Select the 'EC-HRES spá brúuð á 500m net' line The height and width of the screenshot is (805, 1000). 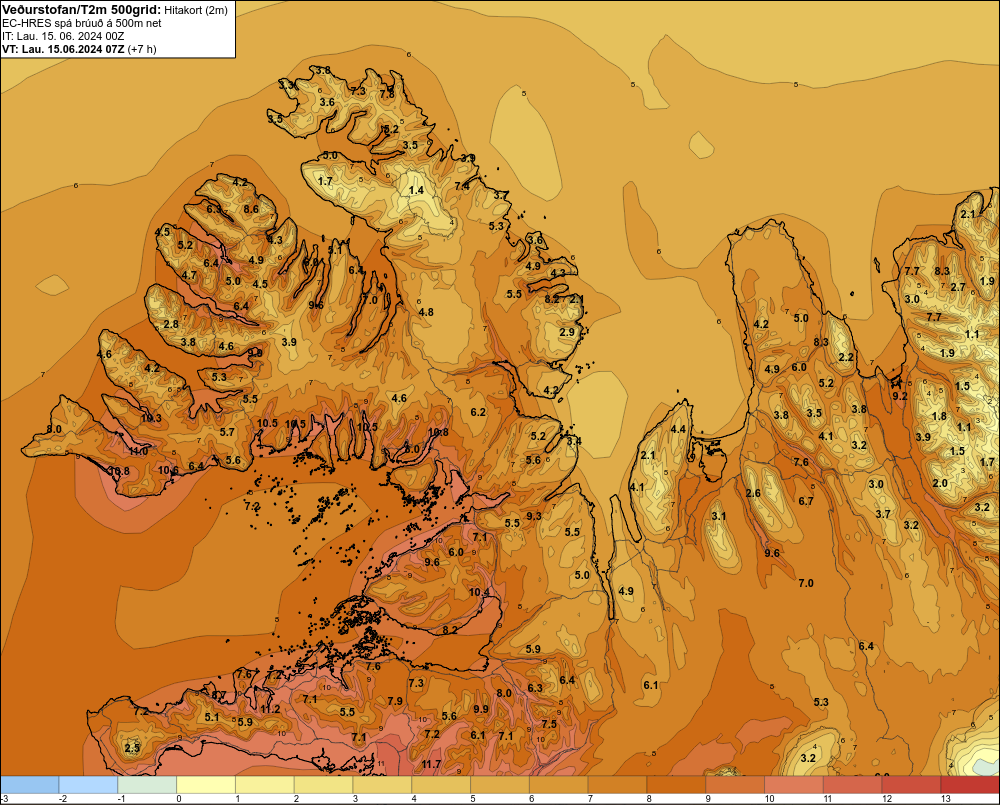tap(82, 23)
